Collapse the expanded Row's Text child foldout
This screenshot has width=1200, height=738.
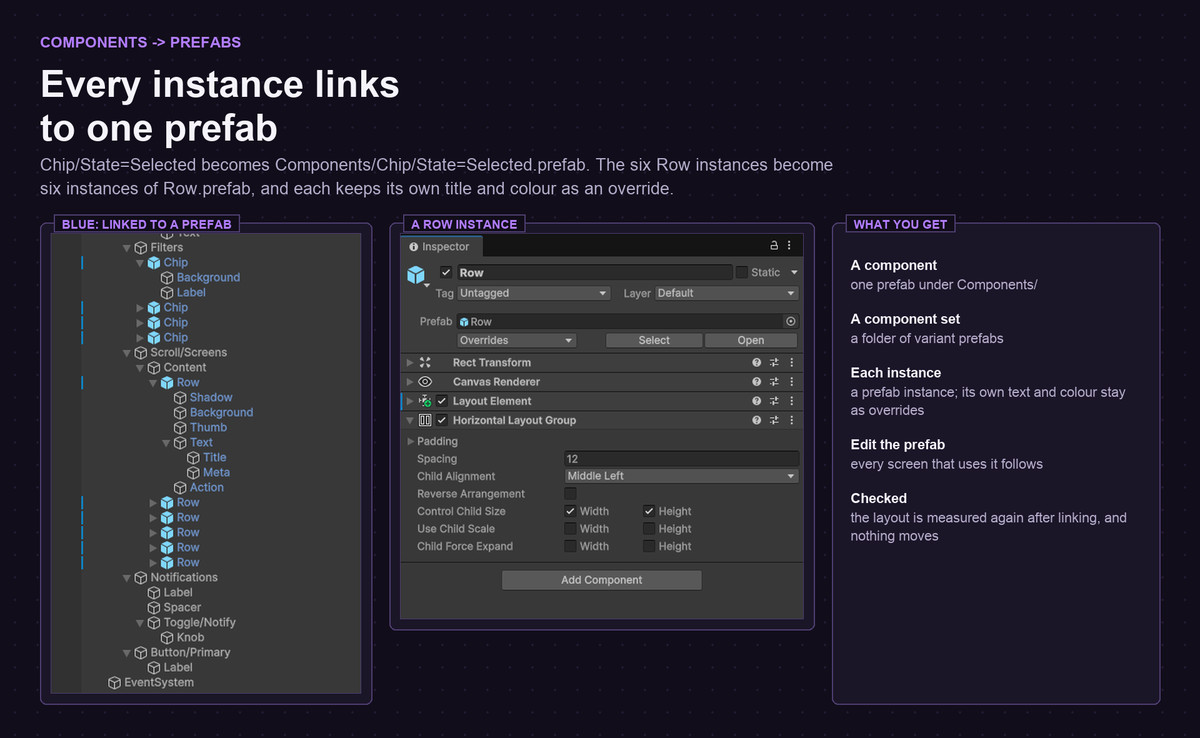tap(167, 442)
